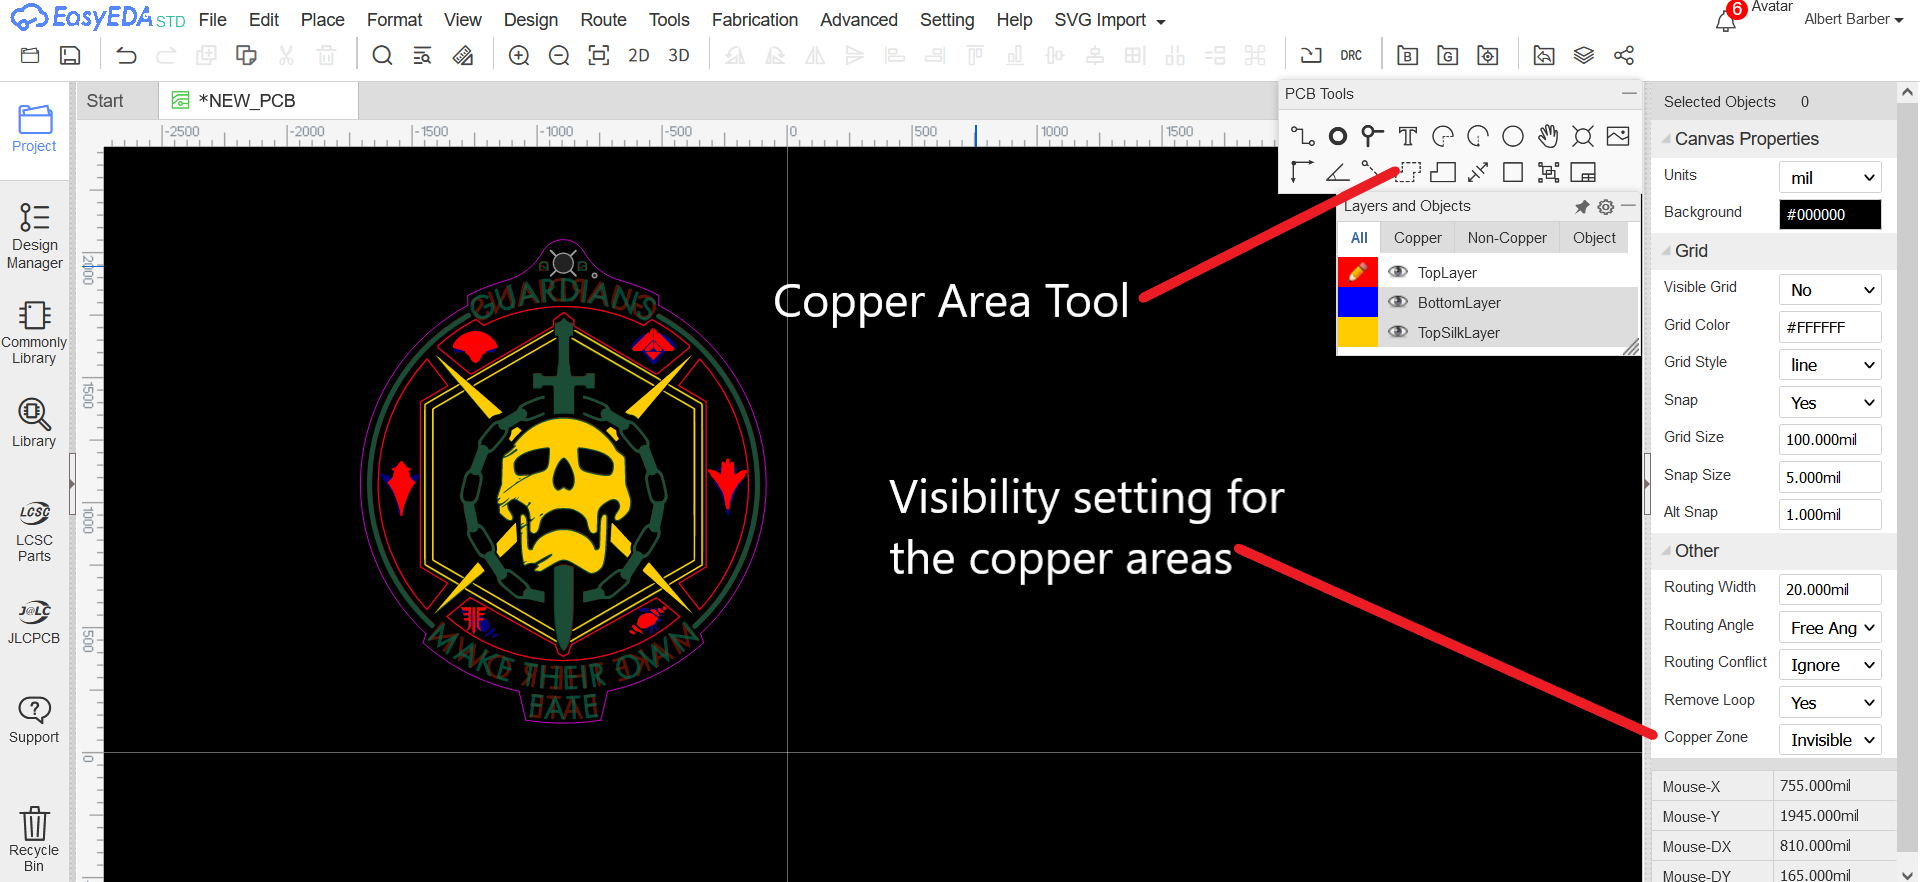Select the Insert Image tool

(x=1618, y=136)
